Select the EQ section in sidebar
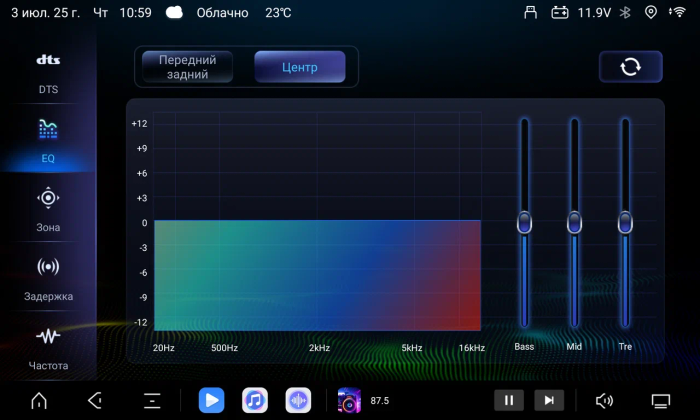The width and height of the screenshot is (700, 420). 48,141
